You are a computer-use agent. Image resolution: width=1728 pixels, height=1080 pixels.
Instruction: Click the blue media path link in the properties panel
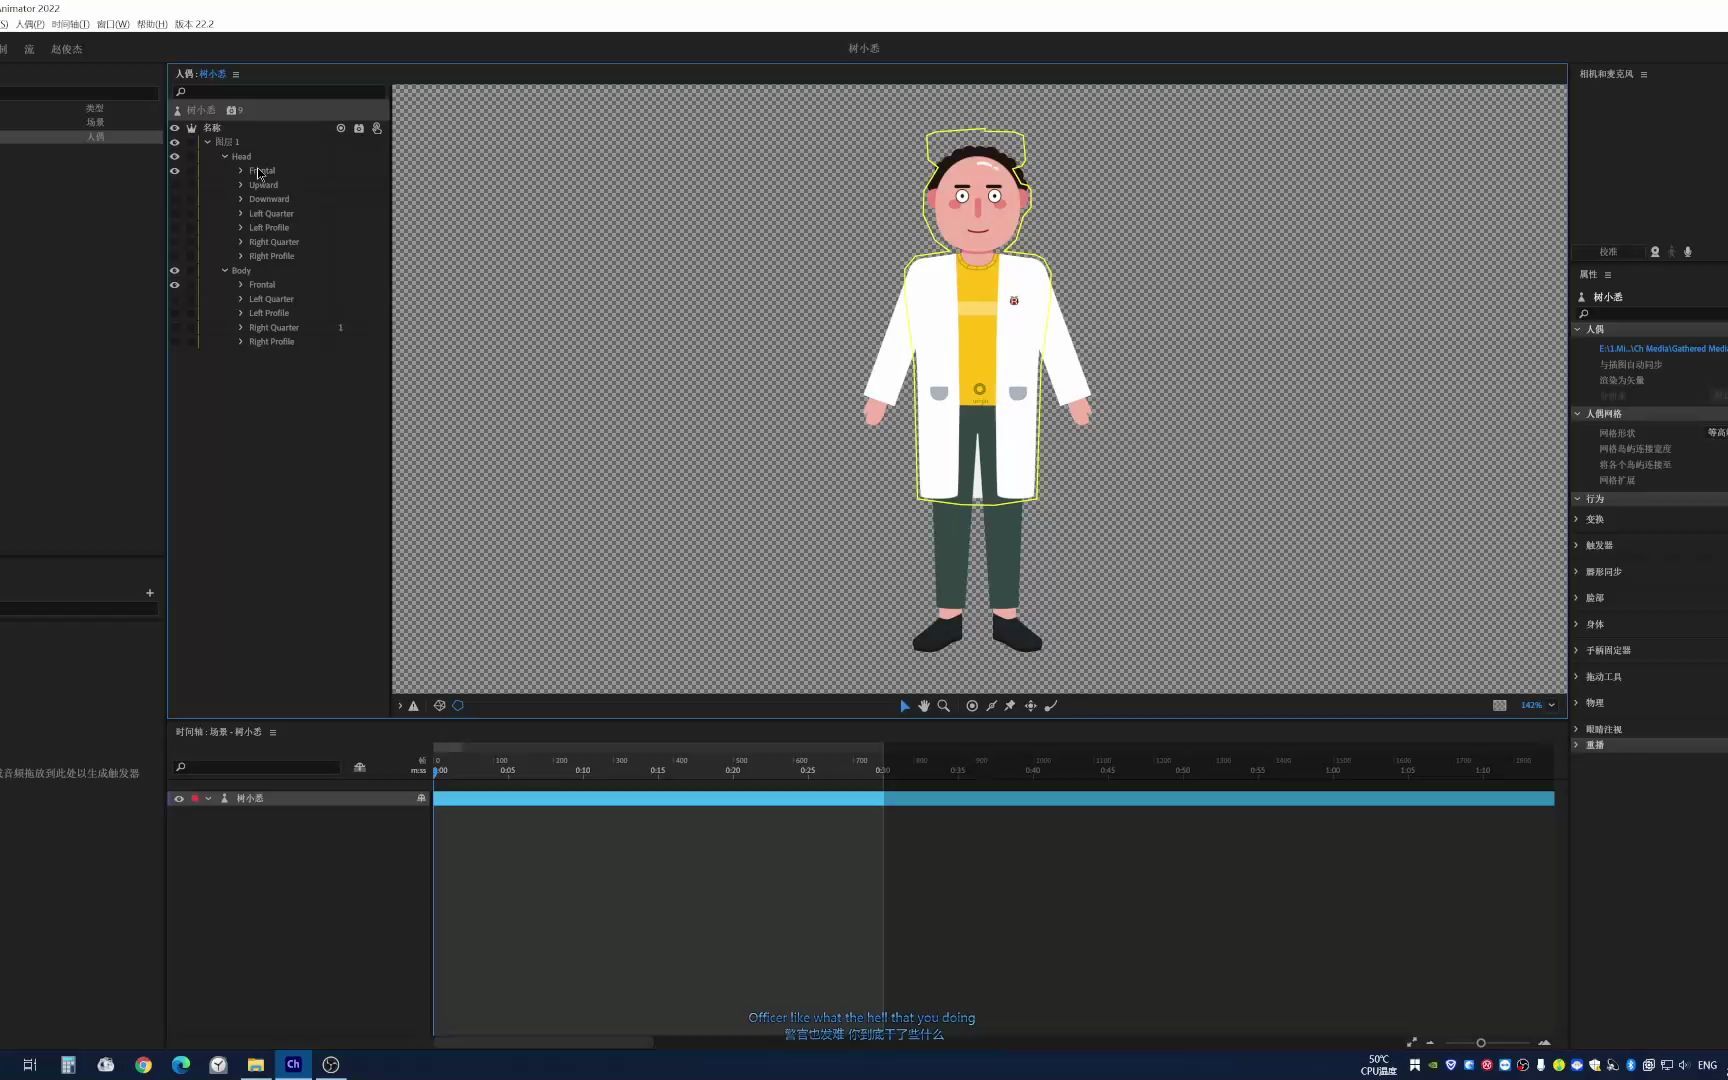tap(1660, 348)
